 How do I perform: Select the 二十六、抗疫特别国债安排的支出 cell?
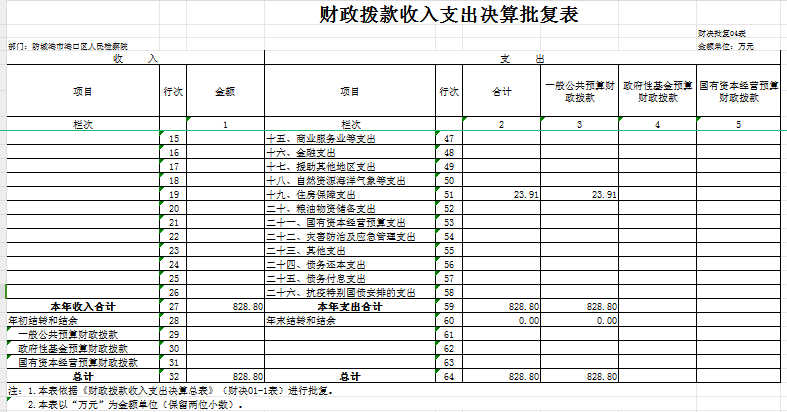[x=350, y=293]
